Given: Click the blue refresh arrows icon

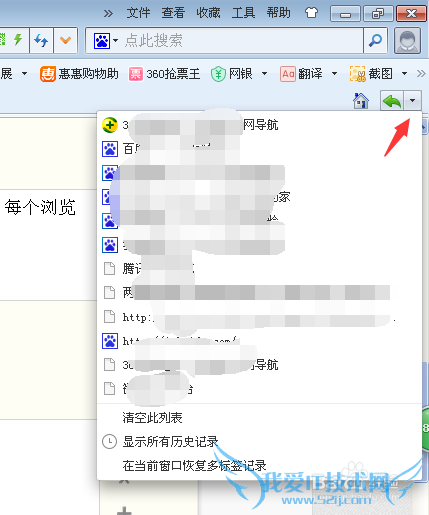Looking at the screenshot, I should pos(41,40).
